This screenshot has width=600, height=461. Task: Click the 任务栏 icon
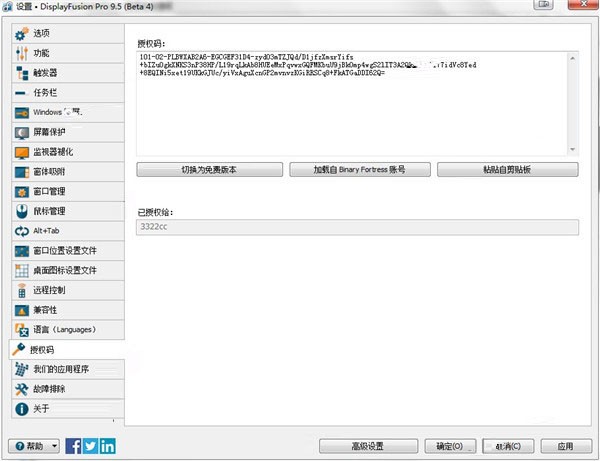[21, 93]
